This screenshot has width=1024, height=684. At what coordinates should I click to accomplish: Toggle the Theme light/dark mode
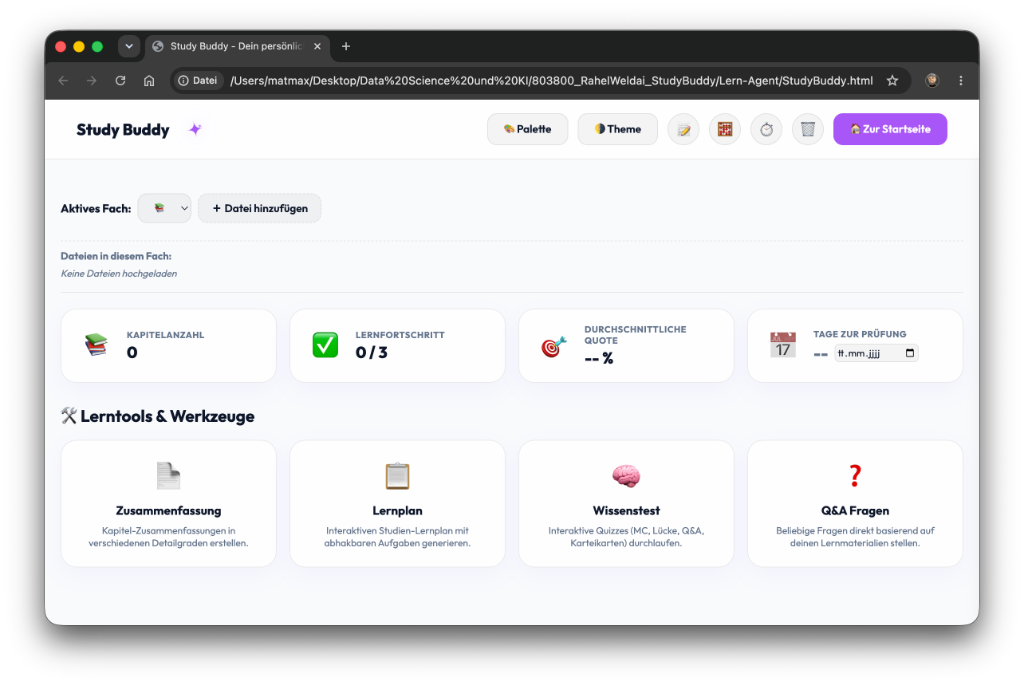(617, 129)
